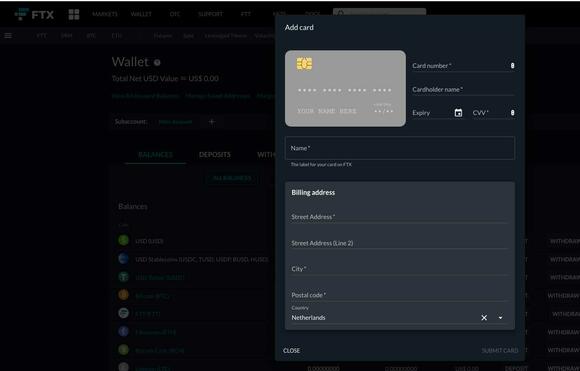The image size is (580, 371).
Task: Click the header search box
Action: (380, 13)
